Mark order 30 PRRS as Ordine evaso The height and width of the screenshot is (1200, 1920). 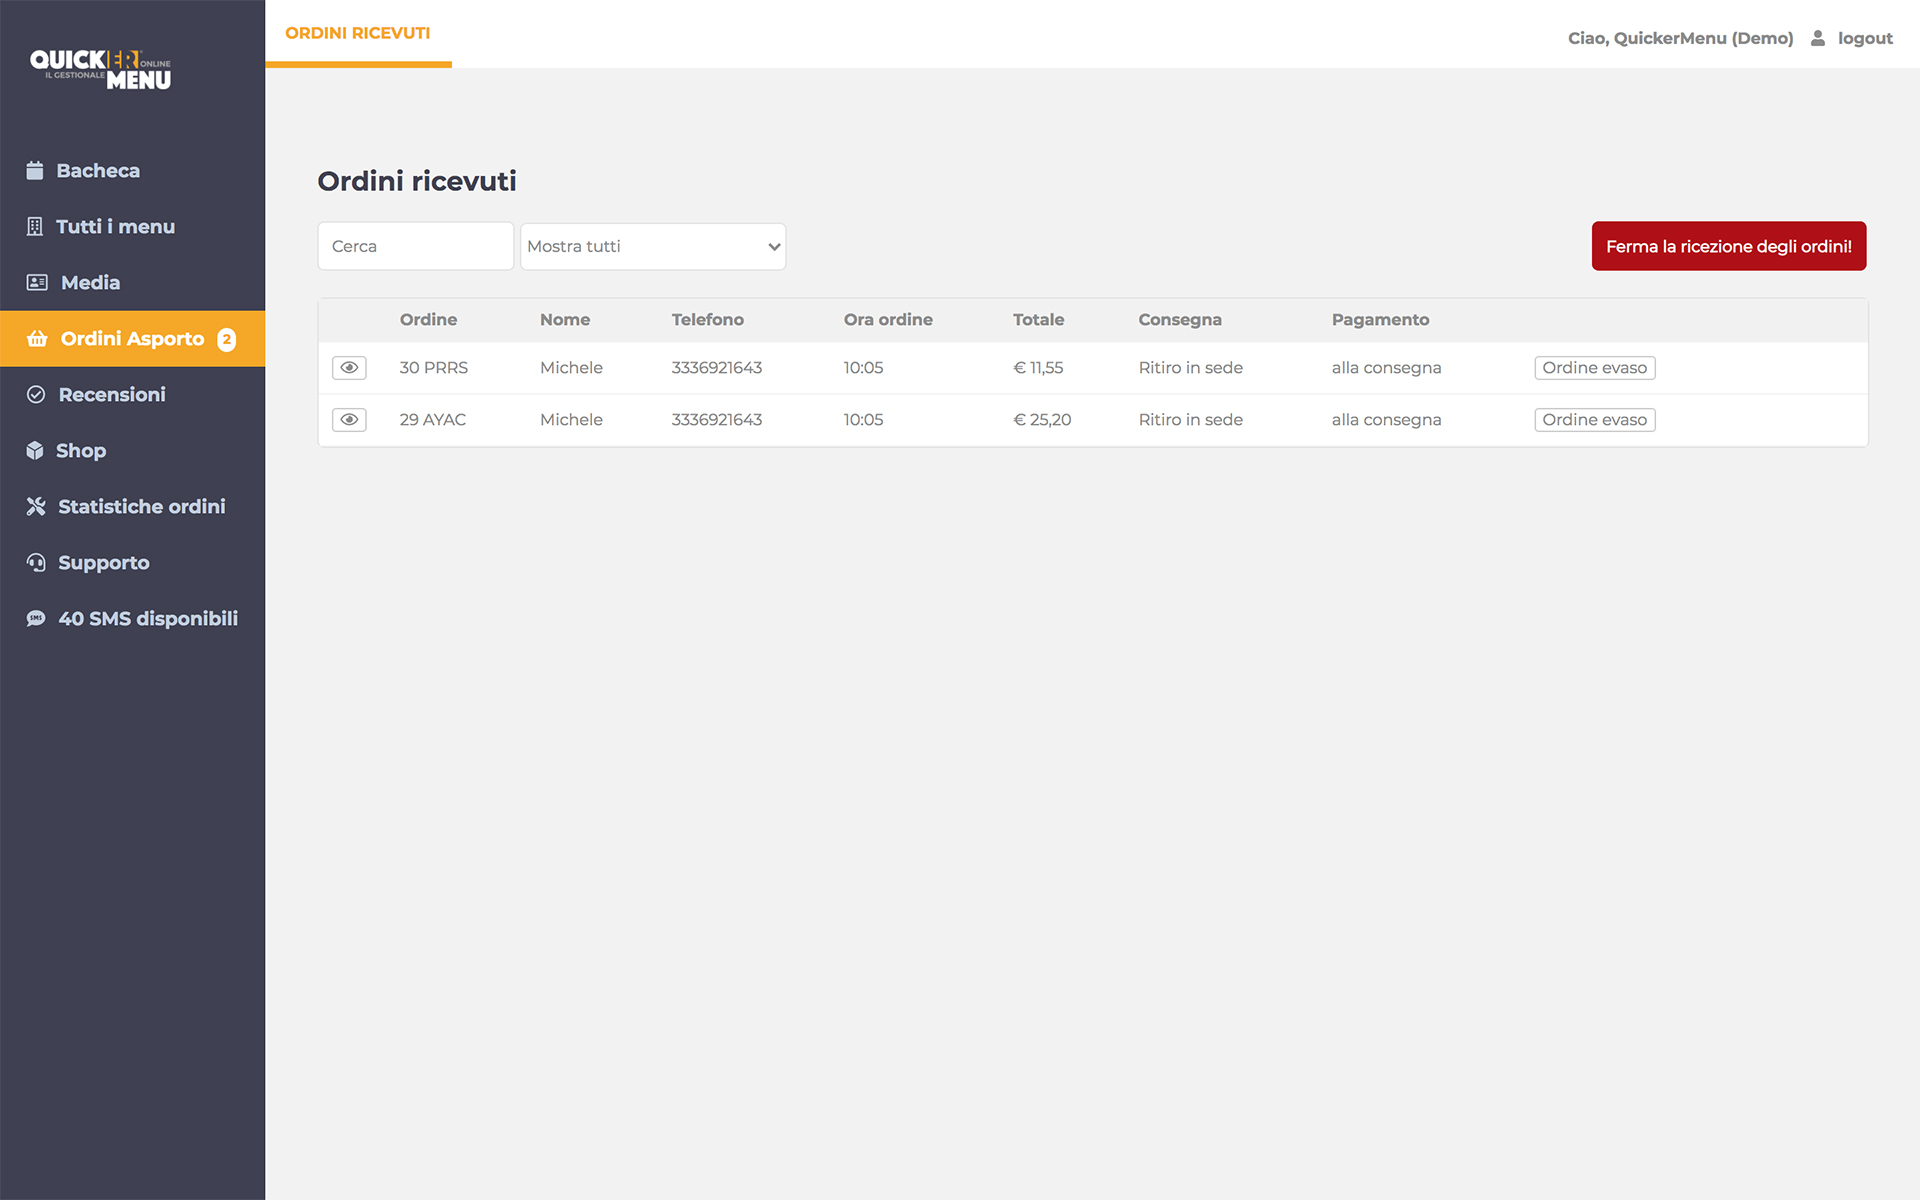(x=1595, y=368)
